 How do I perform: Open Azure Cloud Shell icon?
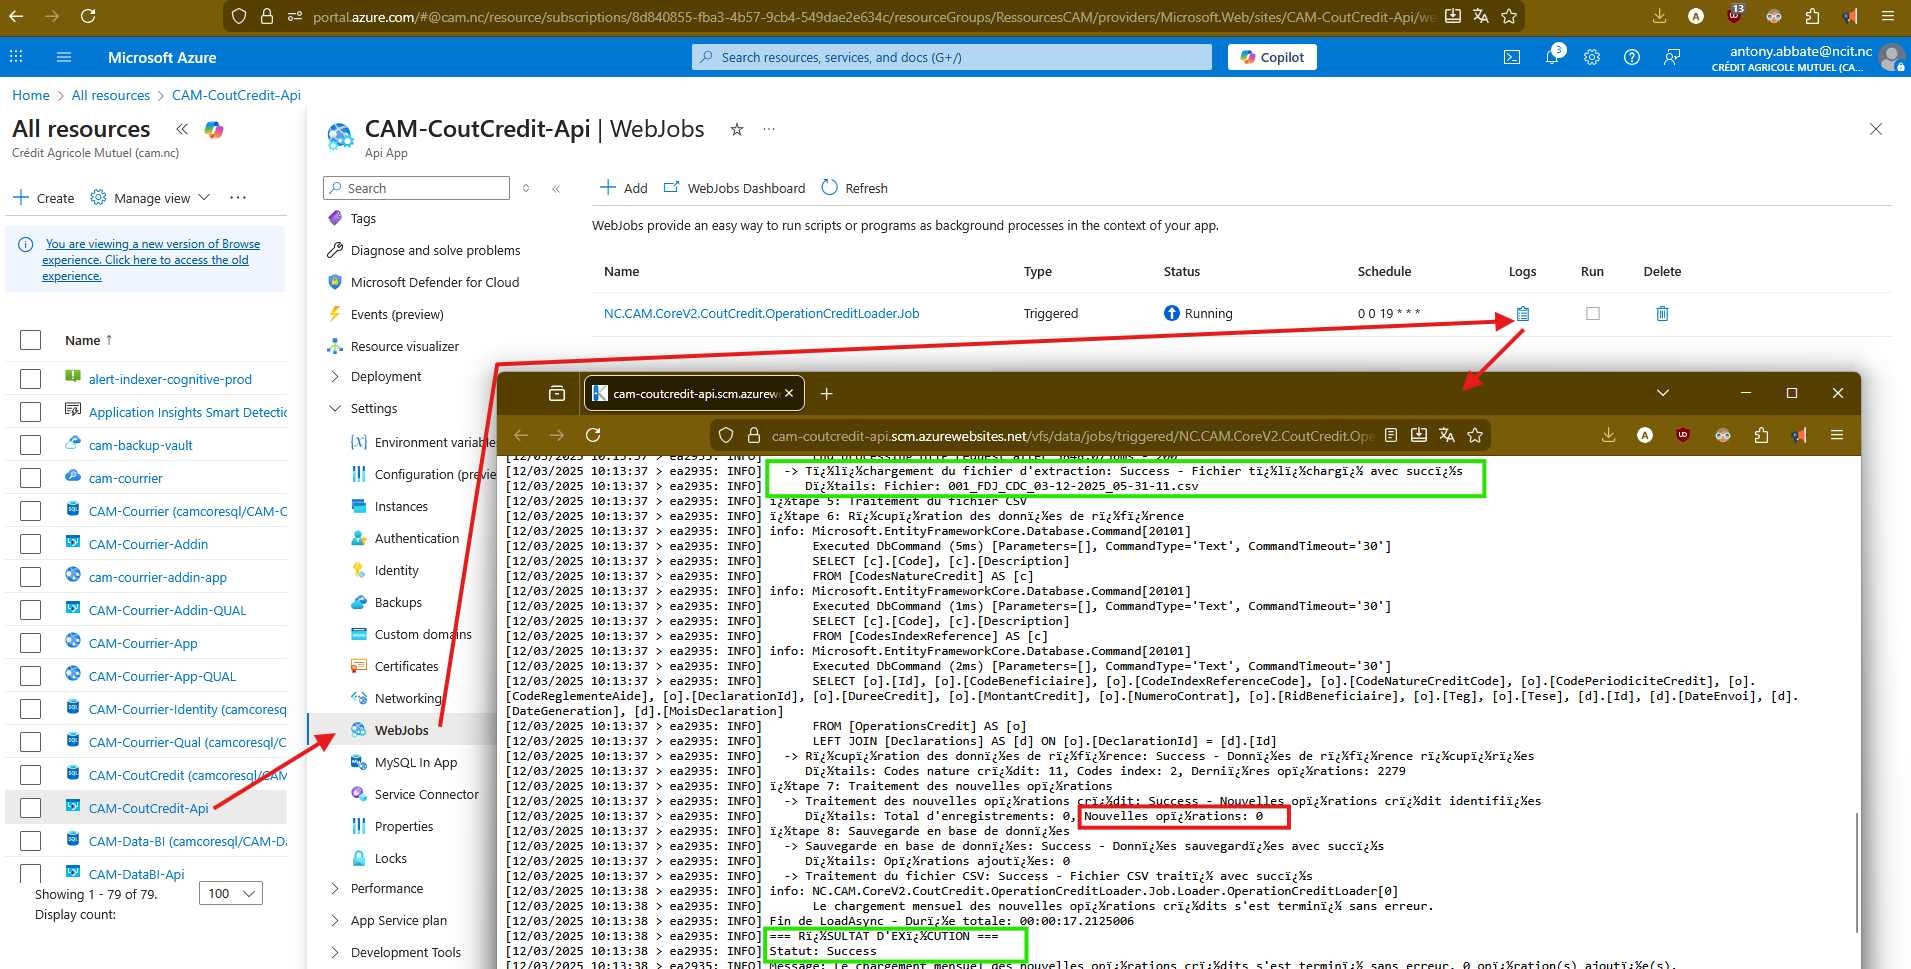[1512, 57]
